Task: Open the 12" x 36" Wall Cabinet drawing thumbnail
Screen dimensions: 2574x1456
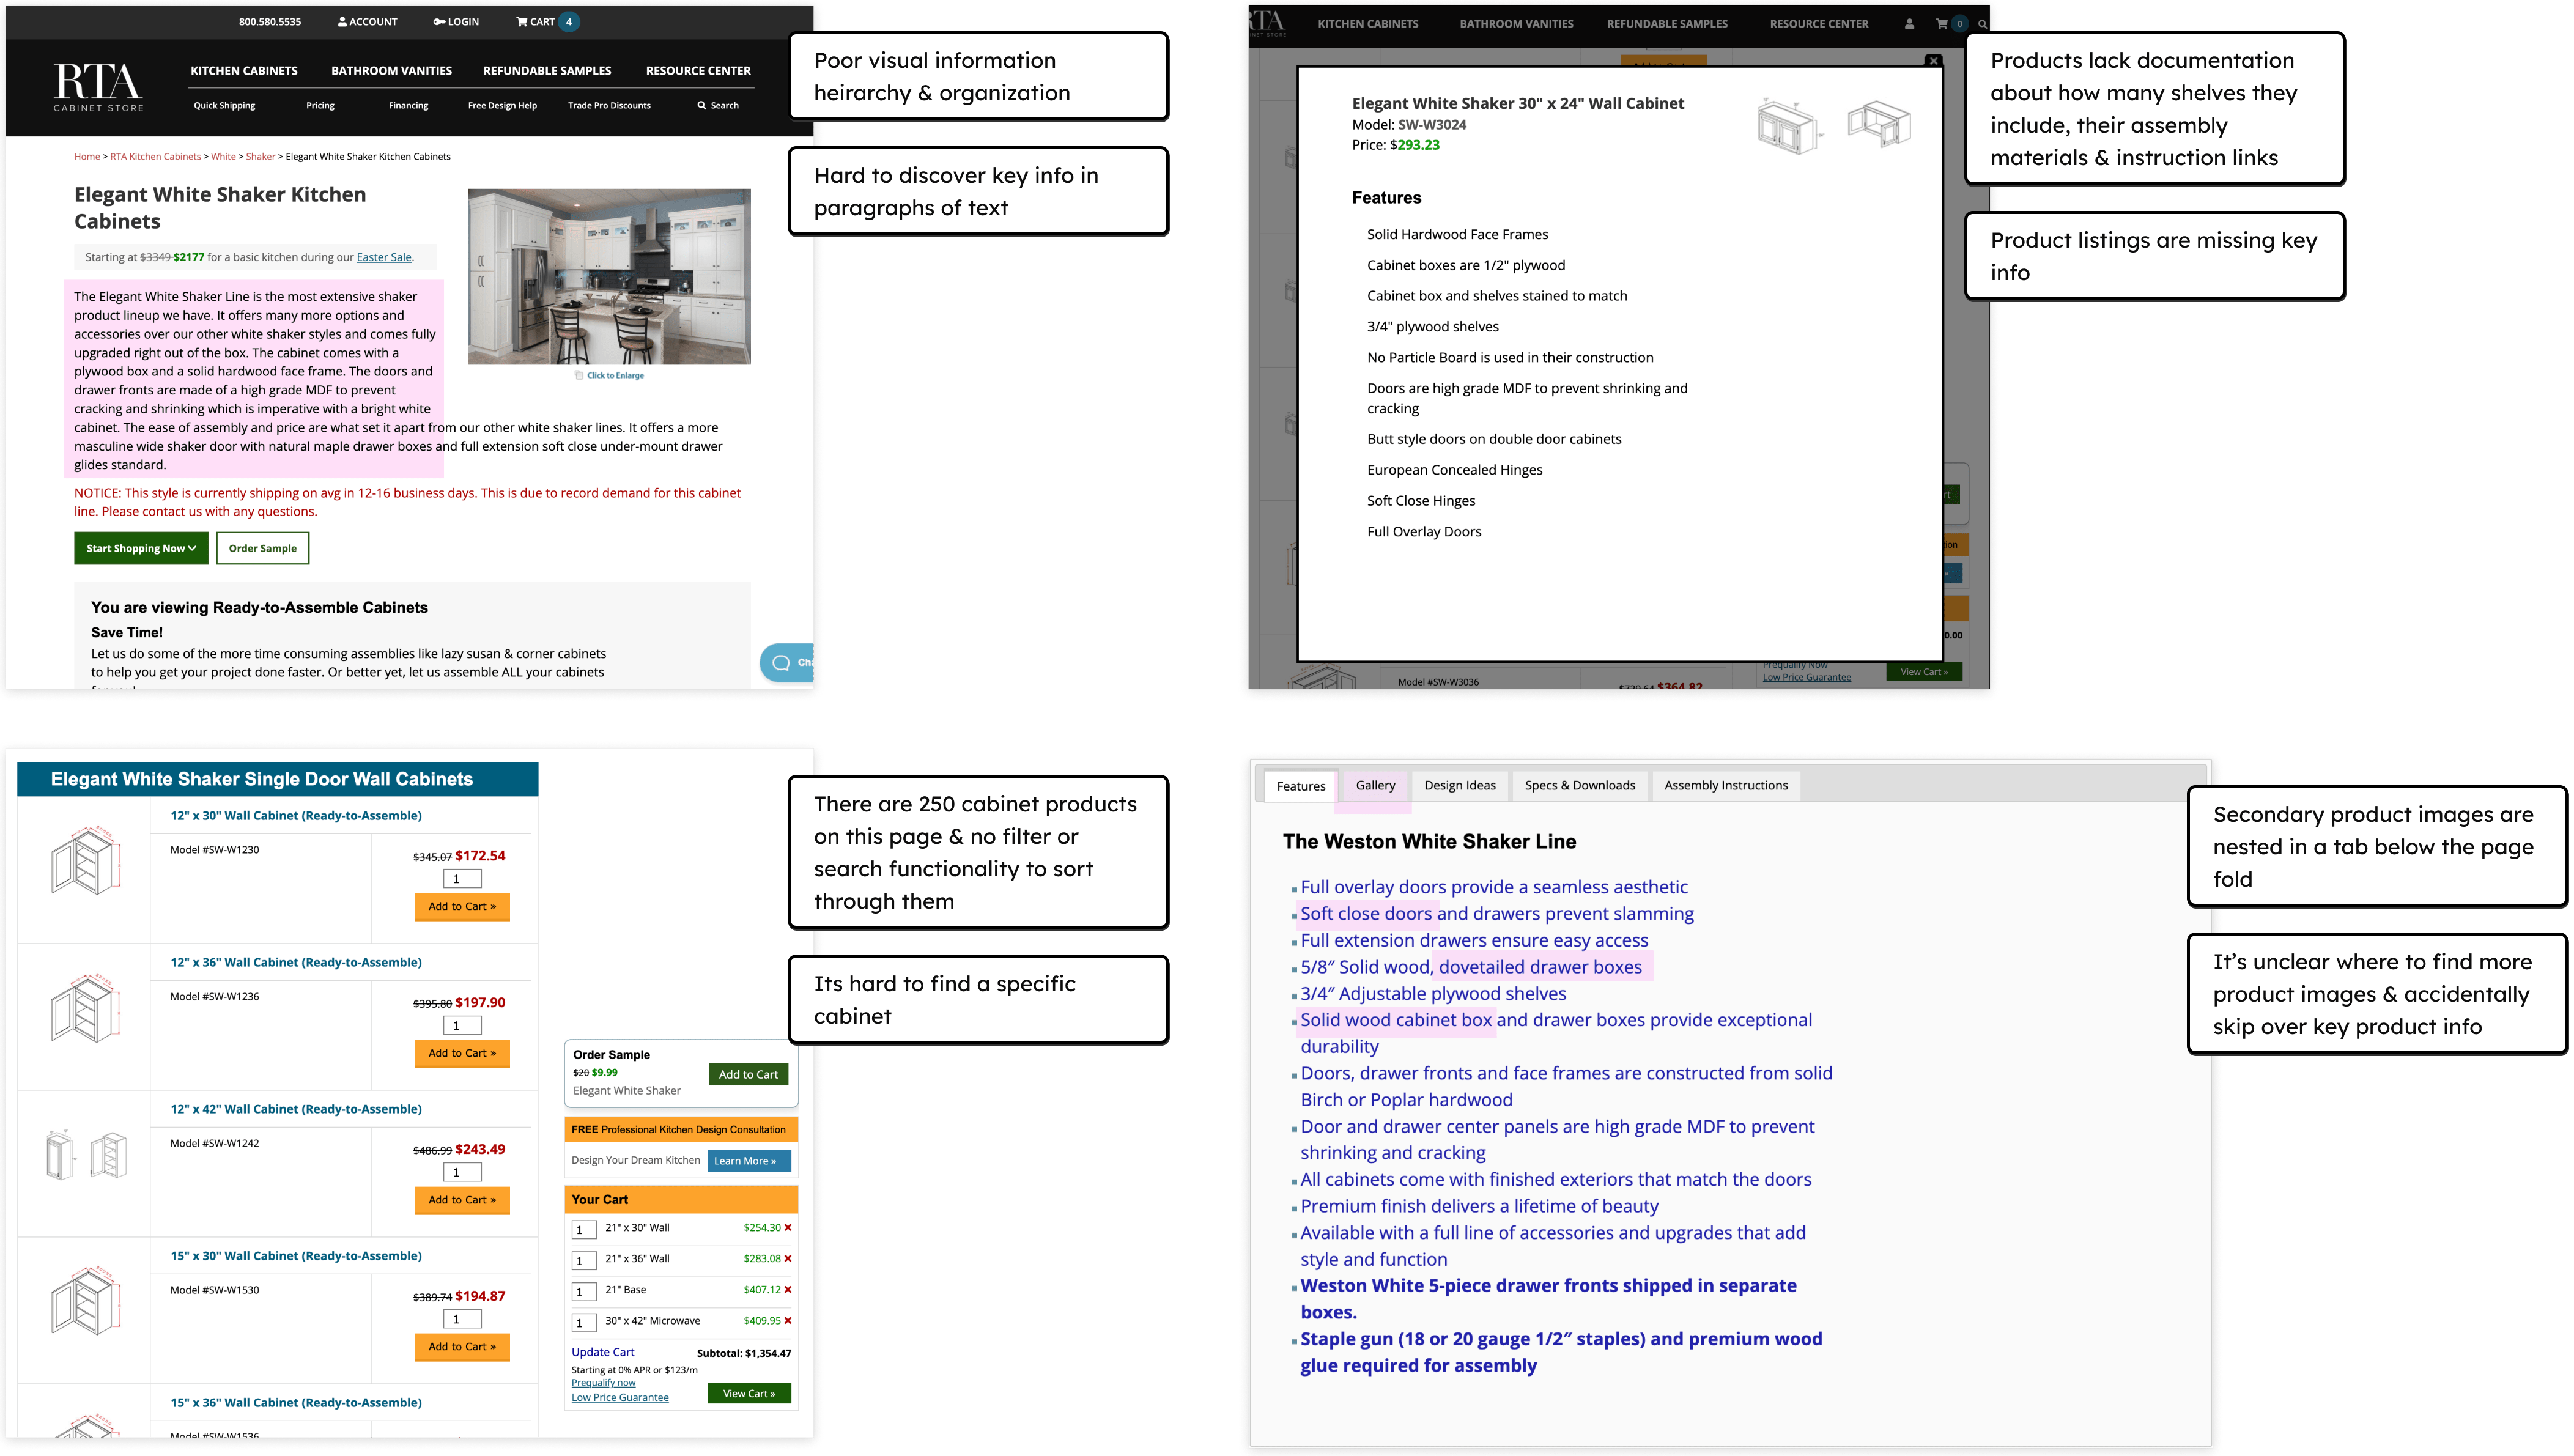Action: click(x=86, y=1008)
